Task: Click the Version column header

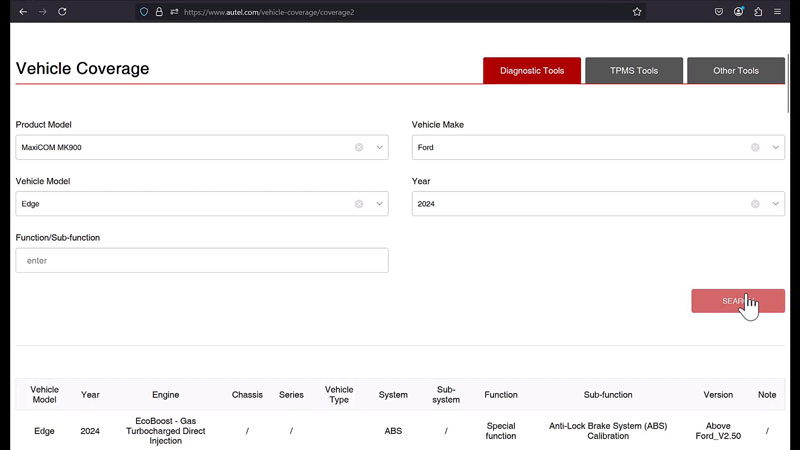Action: (x=718, y=395)
